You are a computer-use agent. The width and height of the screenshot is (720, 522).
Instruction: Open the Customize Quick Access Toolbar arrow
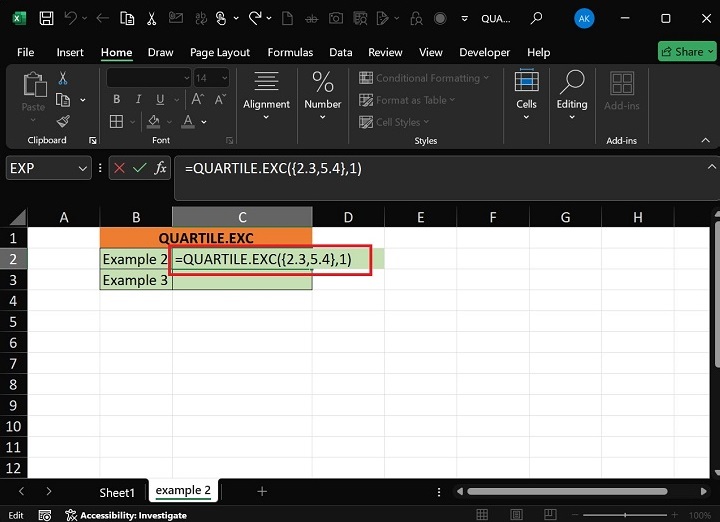click(x=465, y=19)
